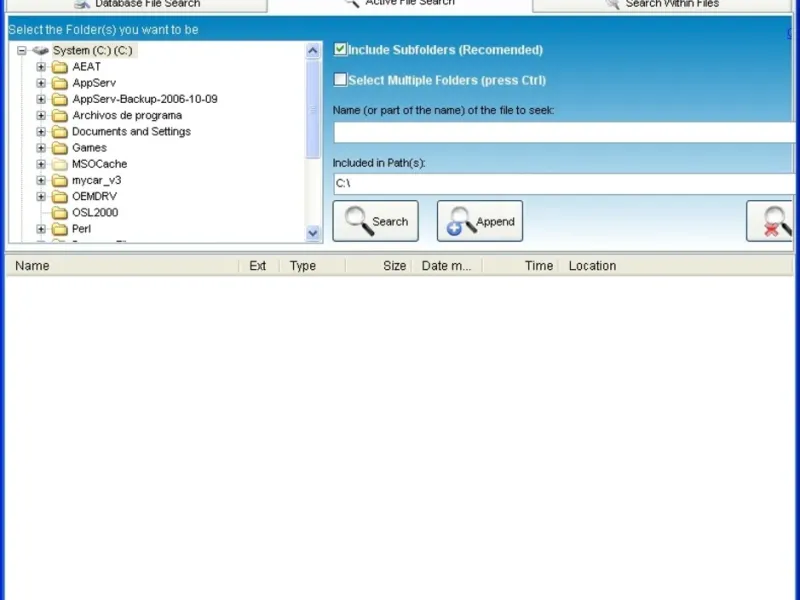Click the Games folder icon

60,148
